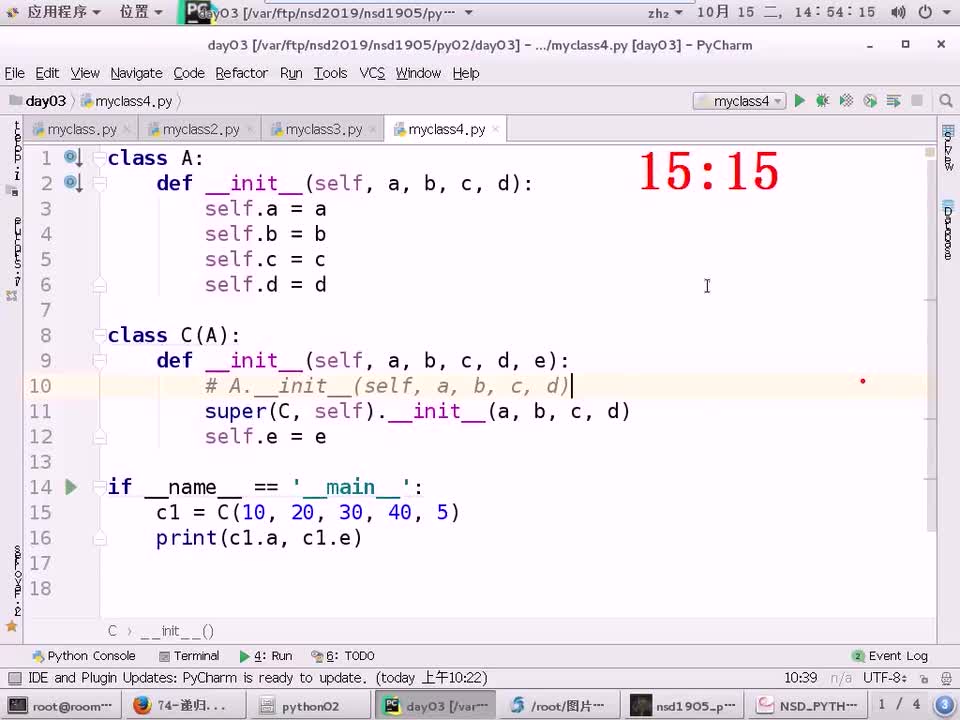
Task: Click the tool window toggle icon in status bar
Action: [15, 678]
